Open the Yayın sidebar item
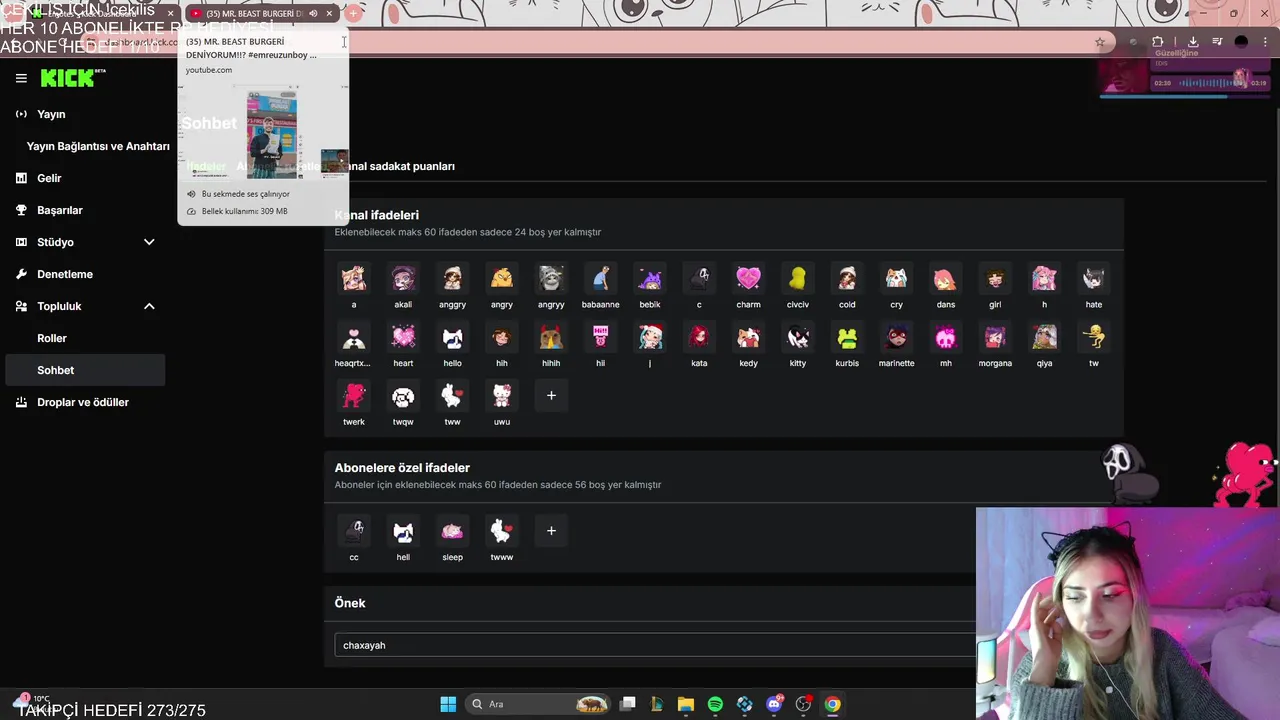Image resolution: width=1280 pixels, height=720 pixels. coord(51,114)
